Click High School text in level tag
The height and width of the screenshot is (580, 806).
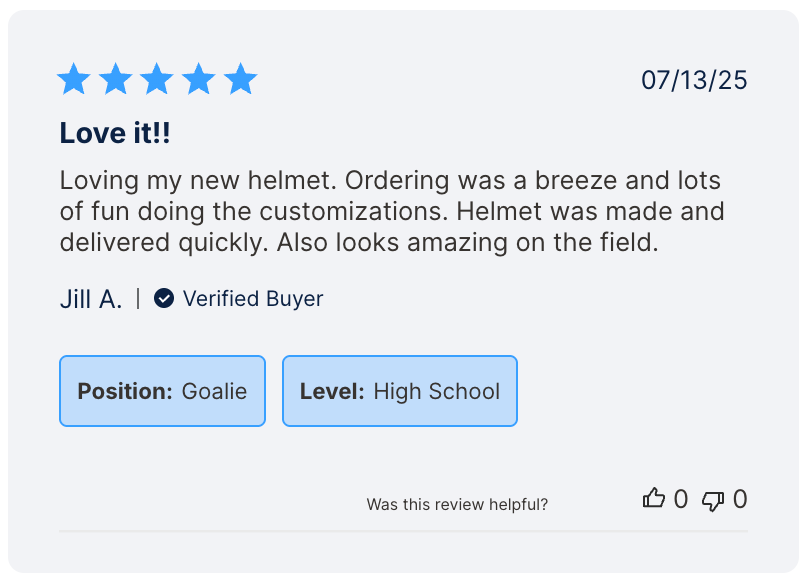coord(437,391)
